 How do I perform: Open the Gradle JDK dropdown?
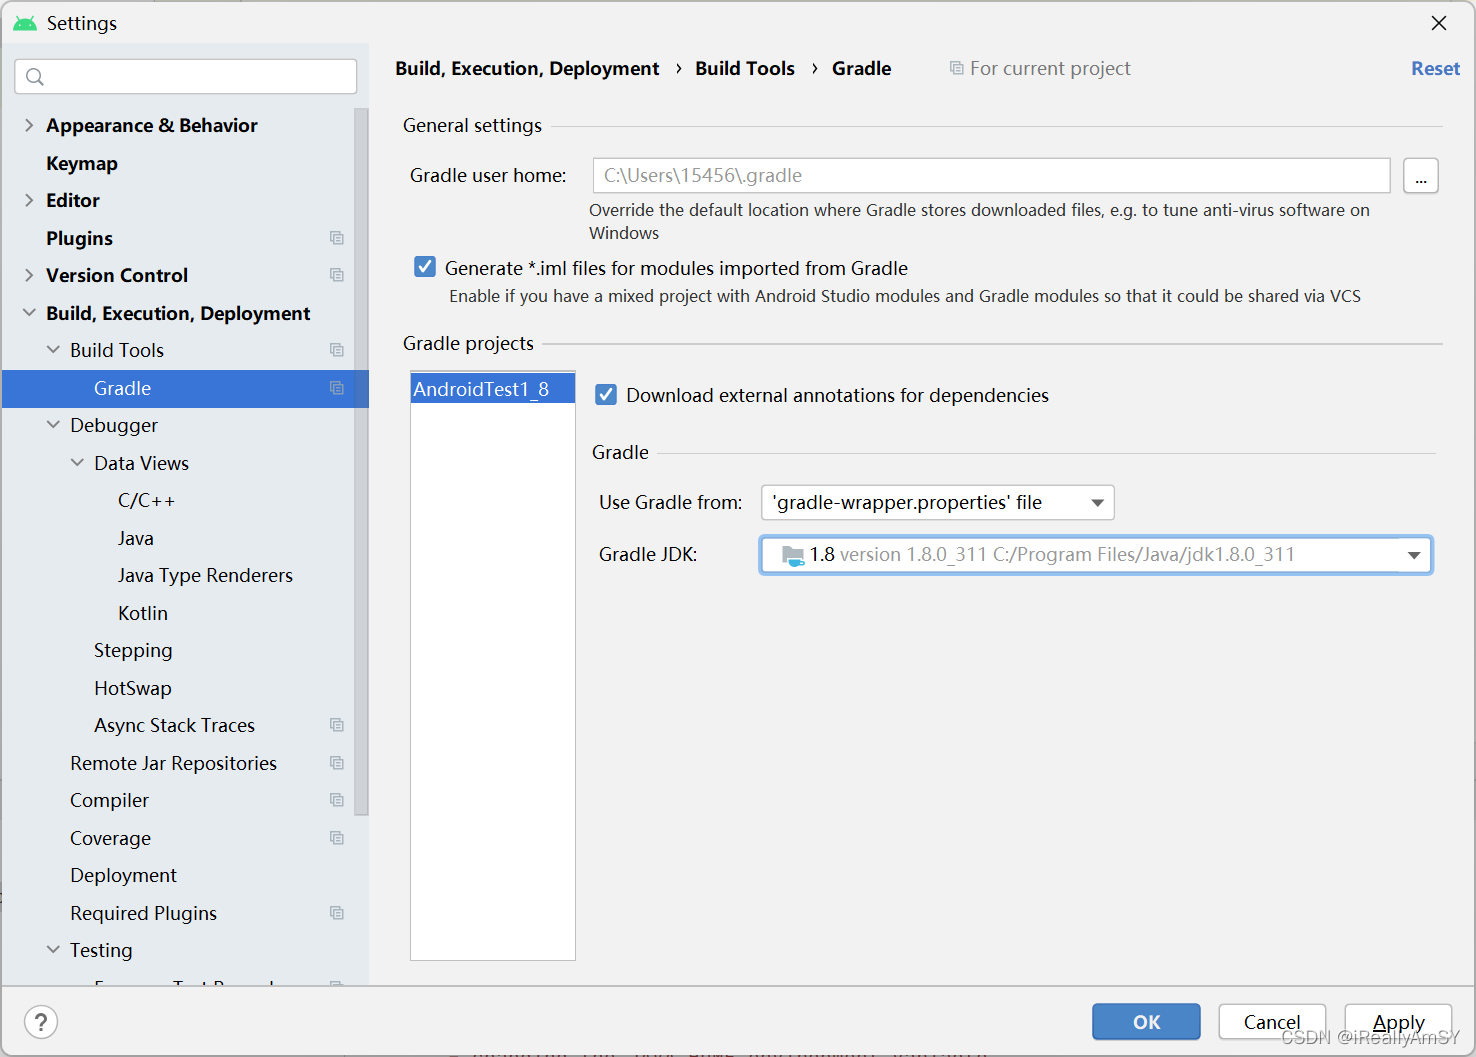tap(1096, 555)
